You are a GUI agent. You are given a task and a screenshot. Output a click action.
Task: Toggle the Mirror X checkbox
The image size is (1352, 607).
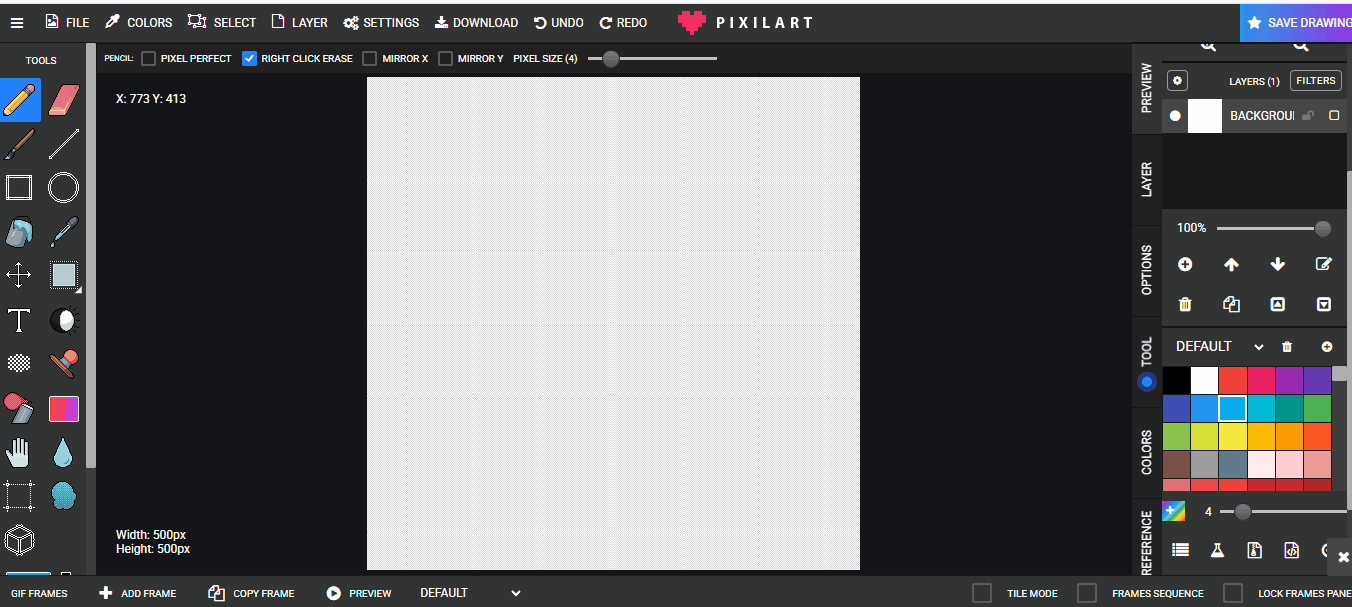(x=370, y=59)
